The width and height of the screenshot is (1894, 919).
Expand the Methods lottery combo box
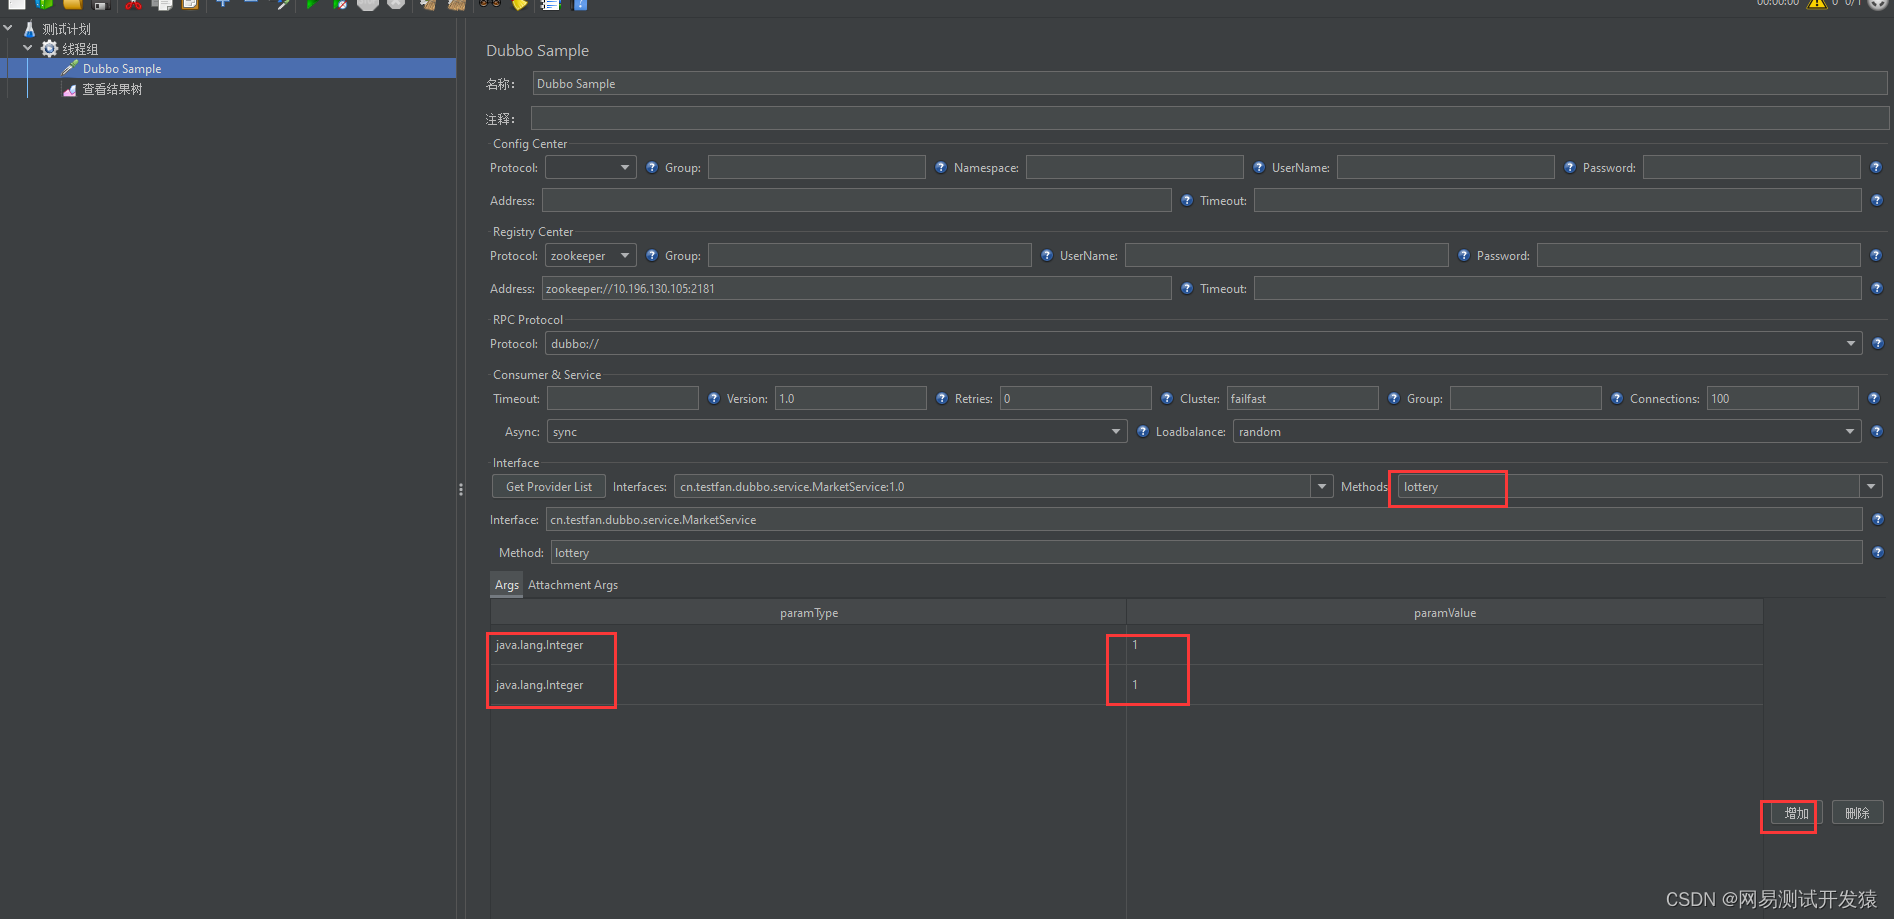(1871, 487)
